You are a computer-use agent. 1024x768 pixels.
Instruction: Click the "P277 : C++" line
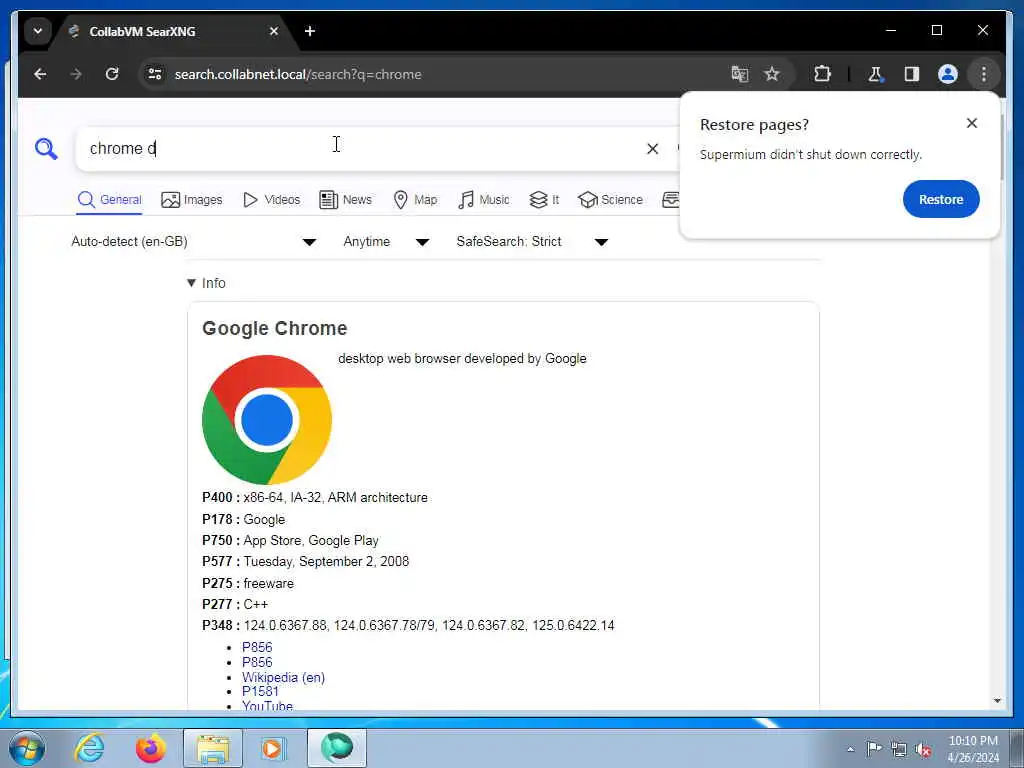pyautogui.click(x=235, y=604)
